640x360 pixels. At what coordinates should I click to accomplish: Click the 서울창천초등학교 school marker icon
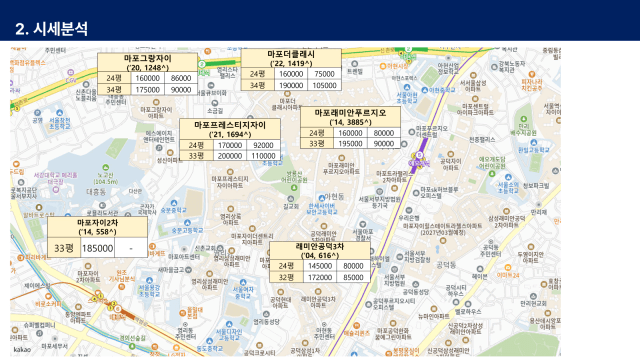[x=60, y=113]
